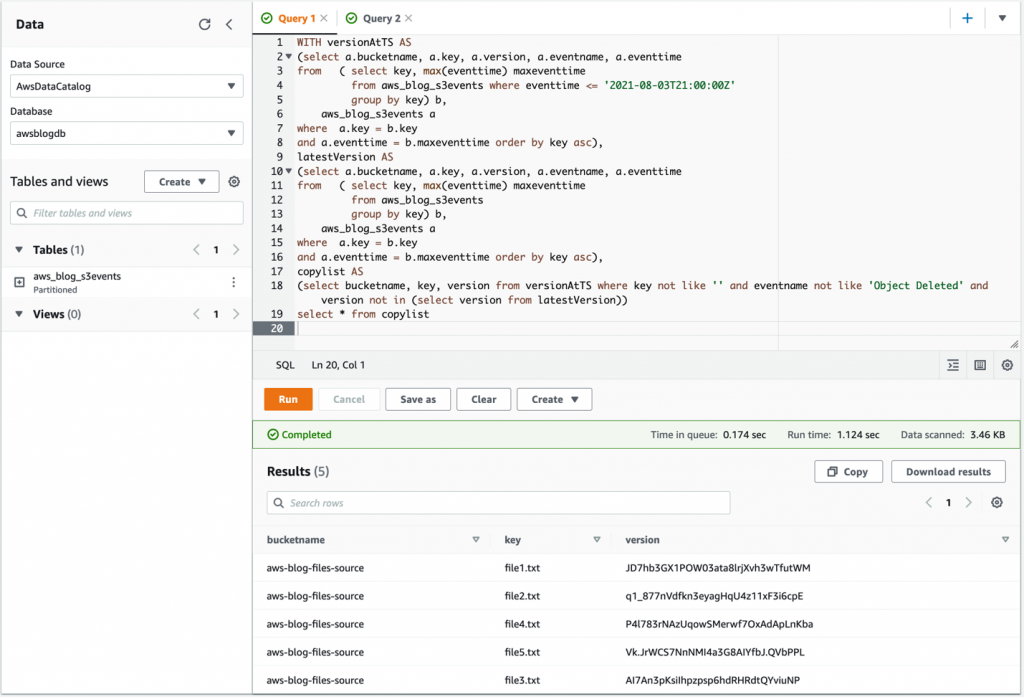Image resolution: width=1024 pixels, height=697 pixels.
Task: Open the Data Source dropdown
Action: pos(127,86)
